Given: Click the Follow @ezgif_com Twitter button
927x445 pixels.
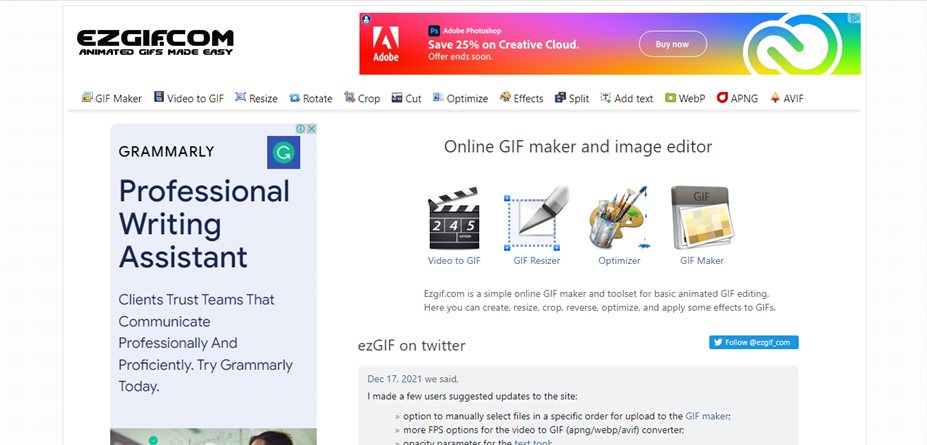Looking at the screenshot, I should 754,342.
